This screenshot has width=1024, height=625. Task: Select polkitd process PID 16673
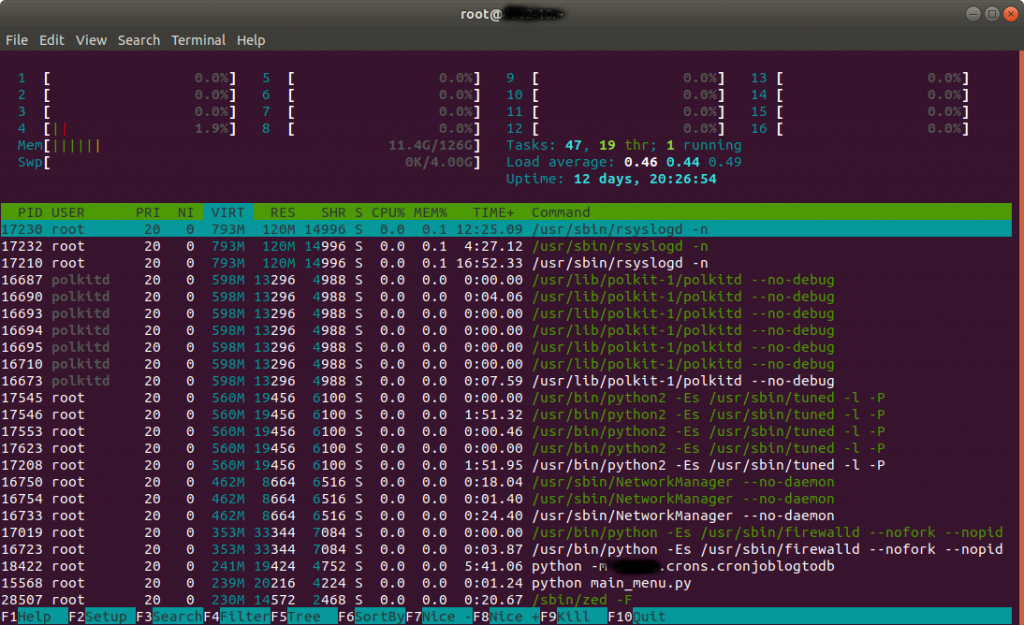[506, 381]
